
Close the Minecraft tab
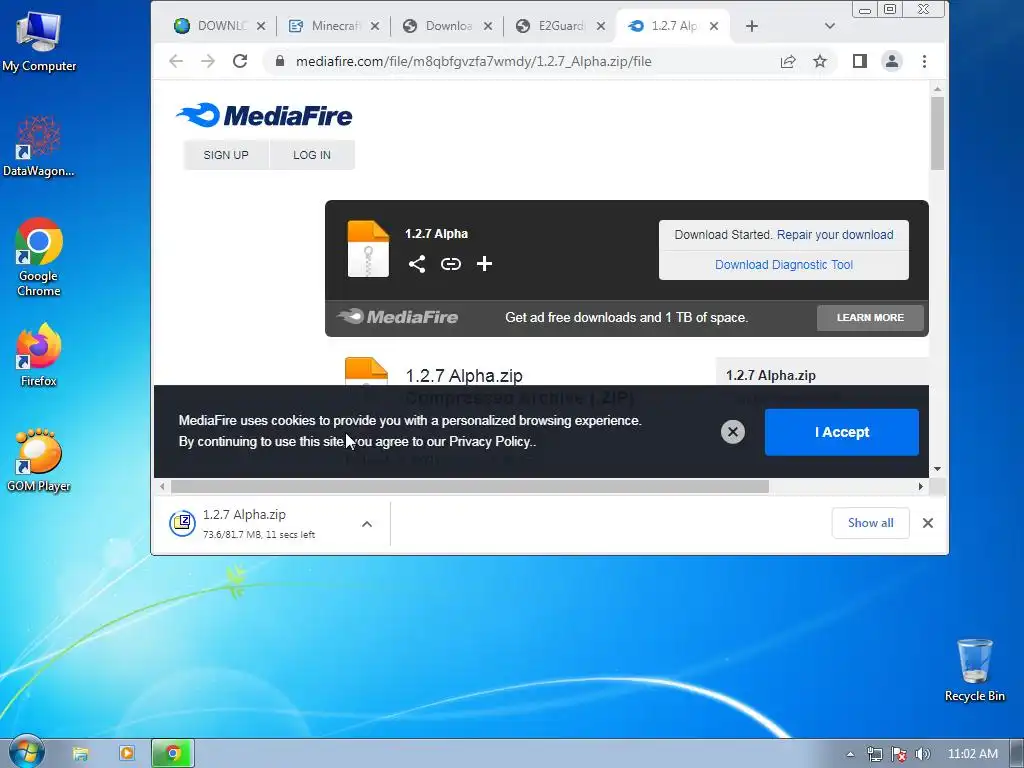[374, 26]
